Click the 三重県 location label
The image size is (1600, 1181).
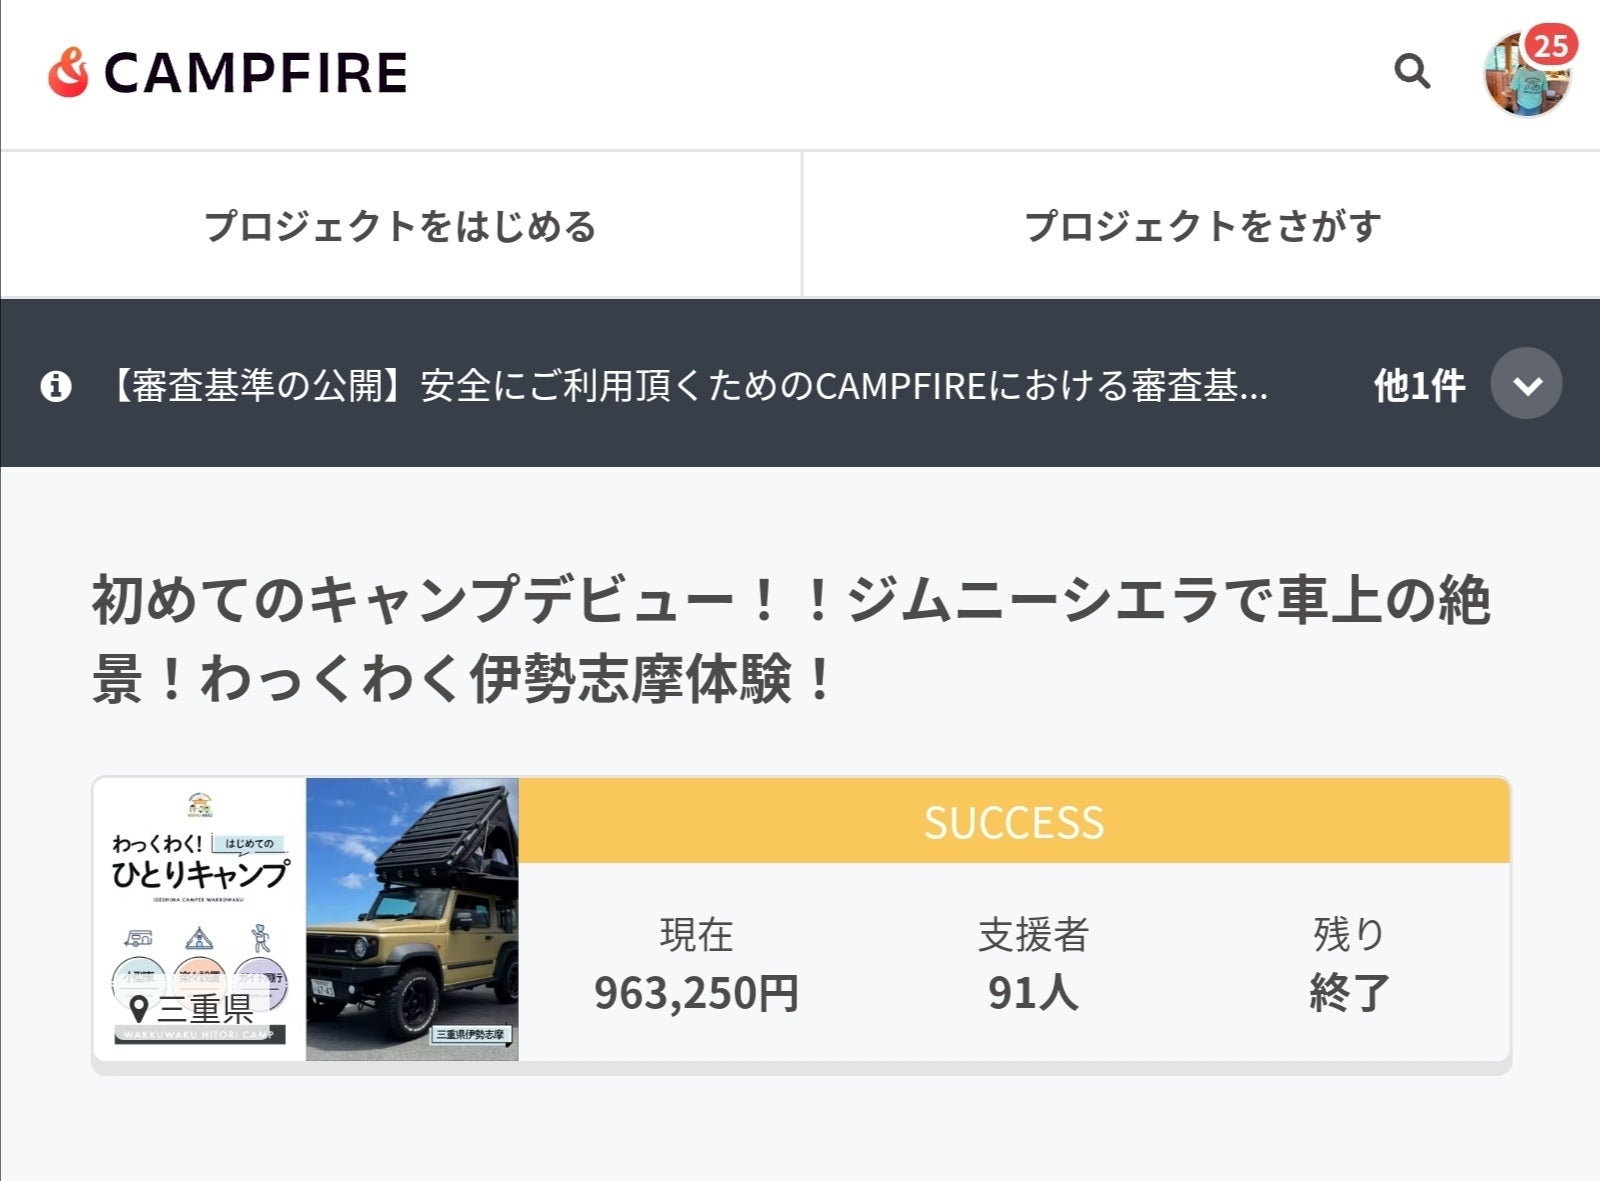tap(205, 1008)
